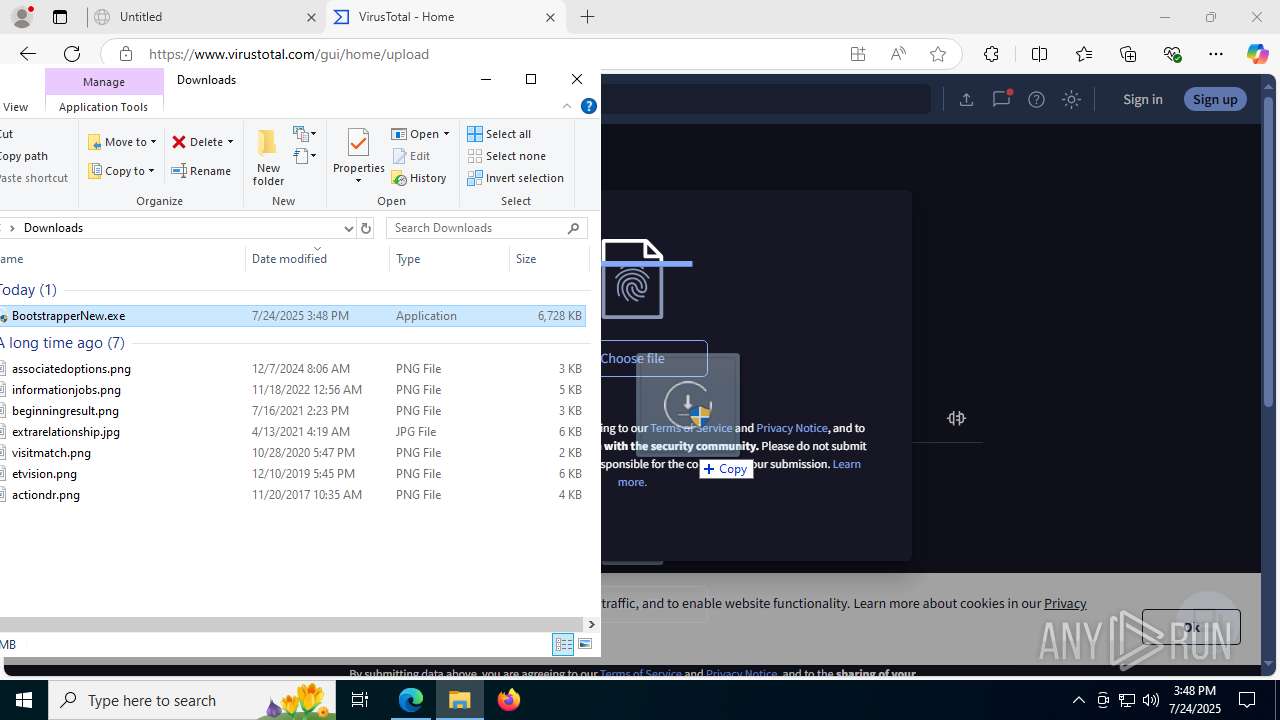Click Rename in the Organize group
This screenshot has width=1280, height=720.
tap(201, 171)
